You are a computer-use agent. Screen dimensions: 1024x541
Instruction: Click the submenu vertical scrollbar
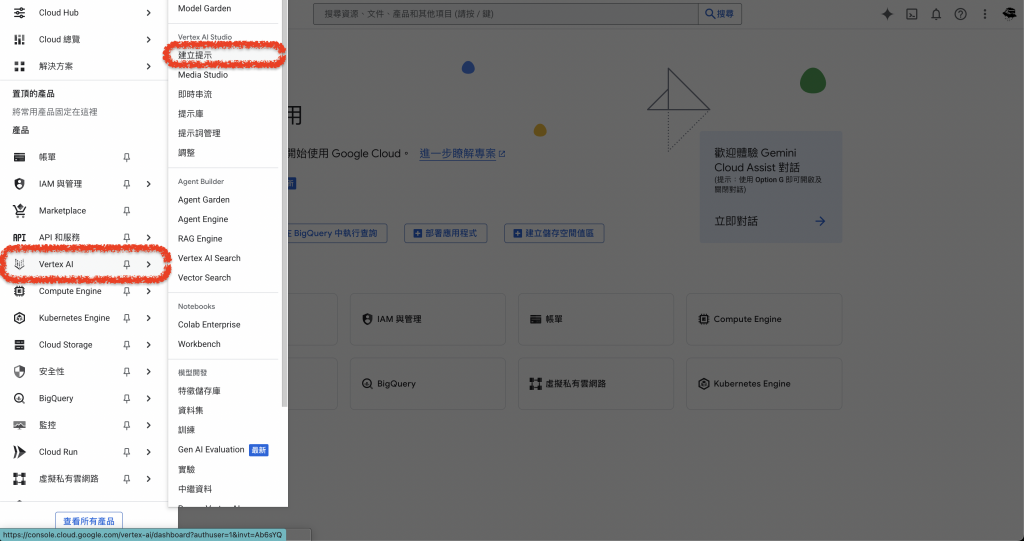pos(284,203)
